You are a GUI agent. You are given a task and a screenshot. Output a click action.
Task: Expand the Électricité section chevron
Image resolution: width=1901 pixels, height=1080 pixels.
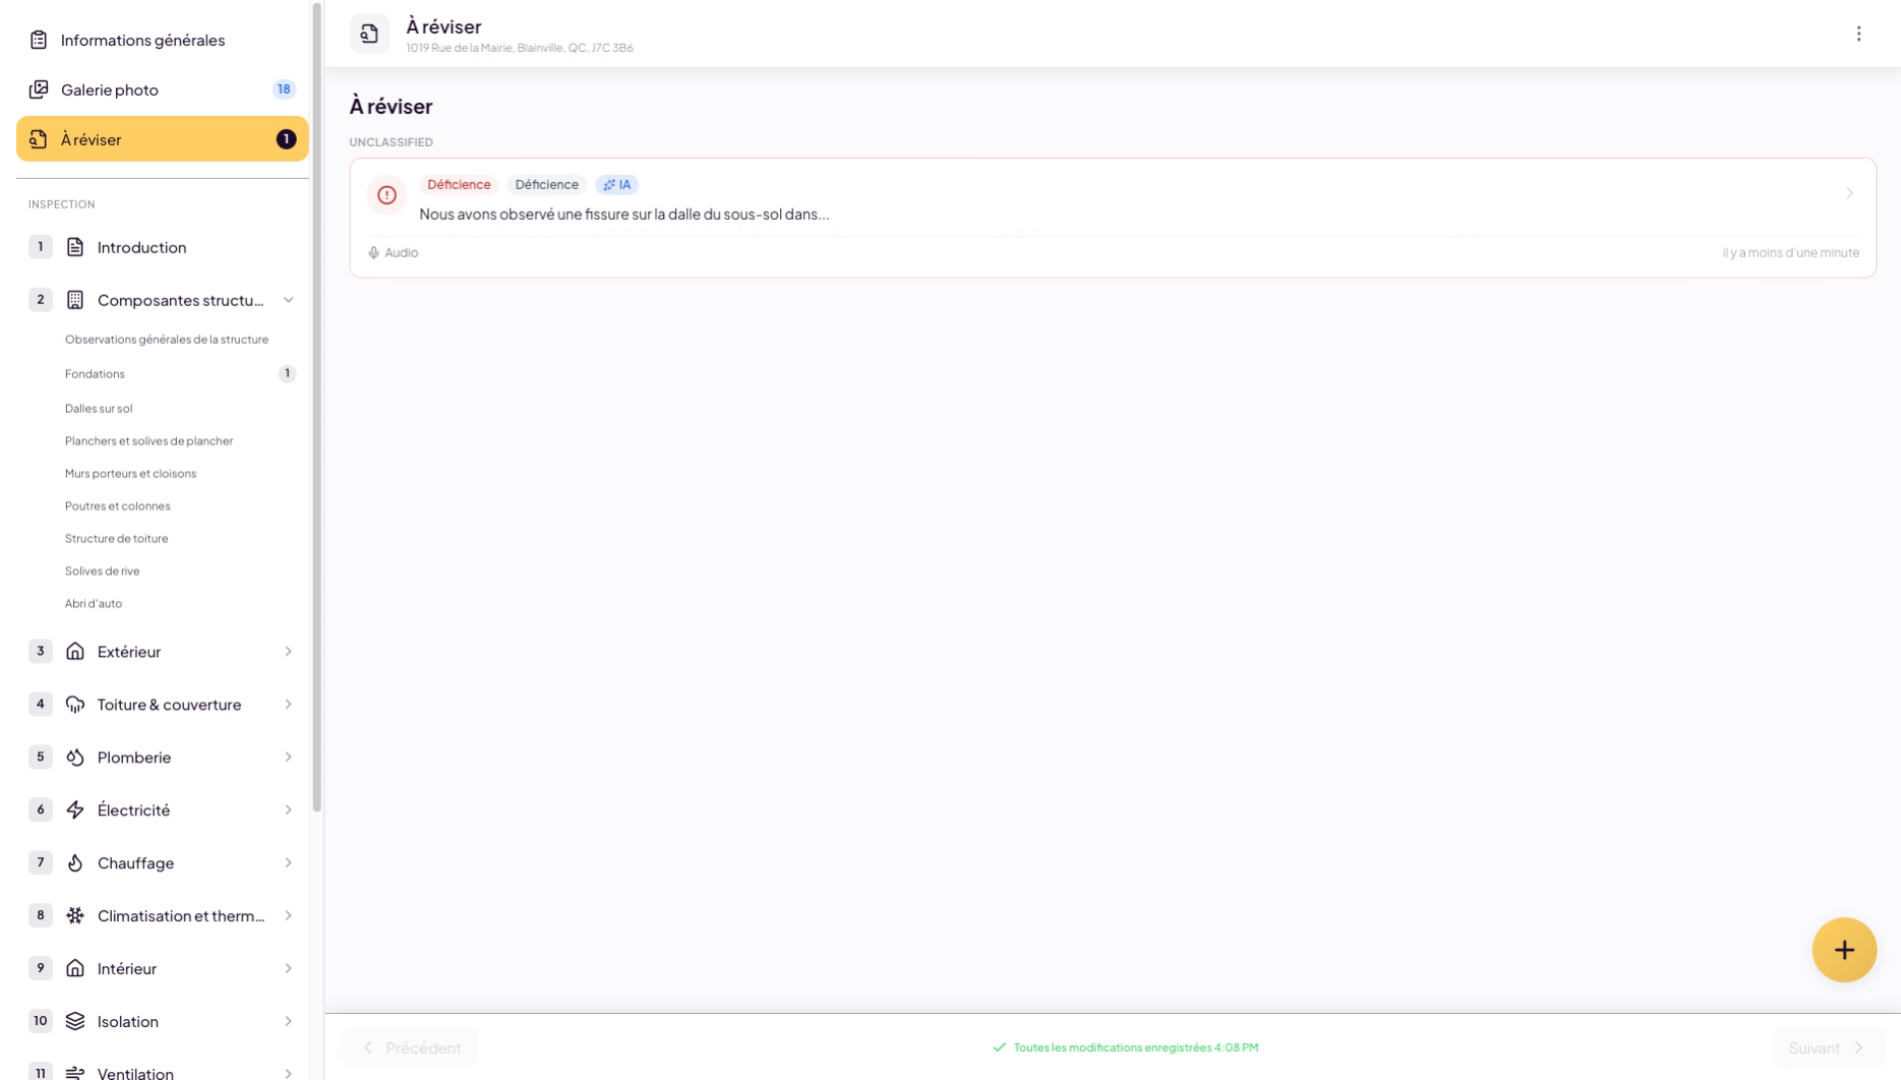click(x=288, y=810)
